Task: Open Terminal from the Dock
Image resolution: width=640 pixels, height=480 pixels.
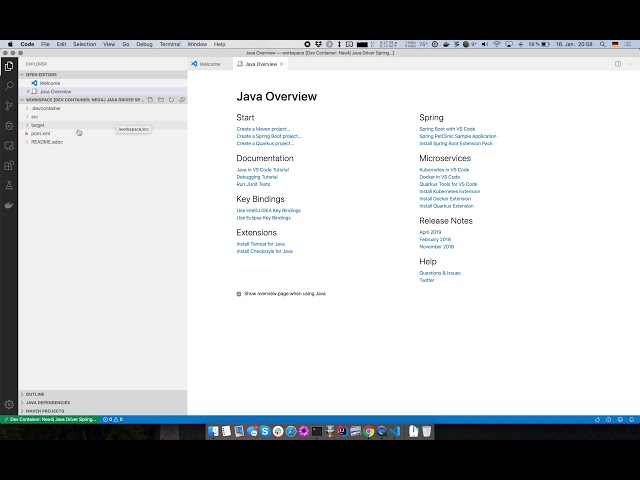Action: 317,431
